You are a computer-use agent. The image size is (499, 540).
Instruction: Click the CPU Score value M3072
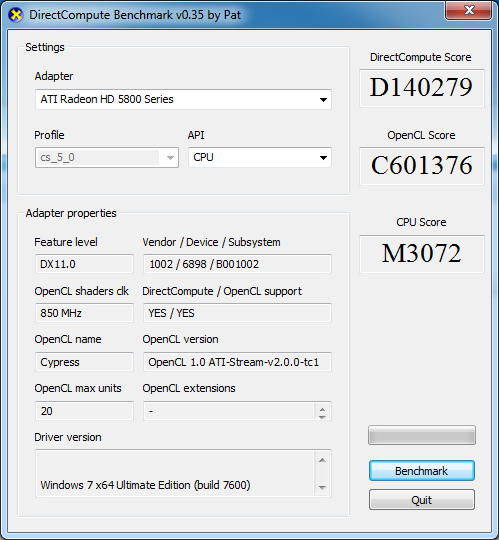click(x=421, y=254)
